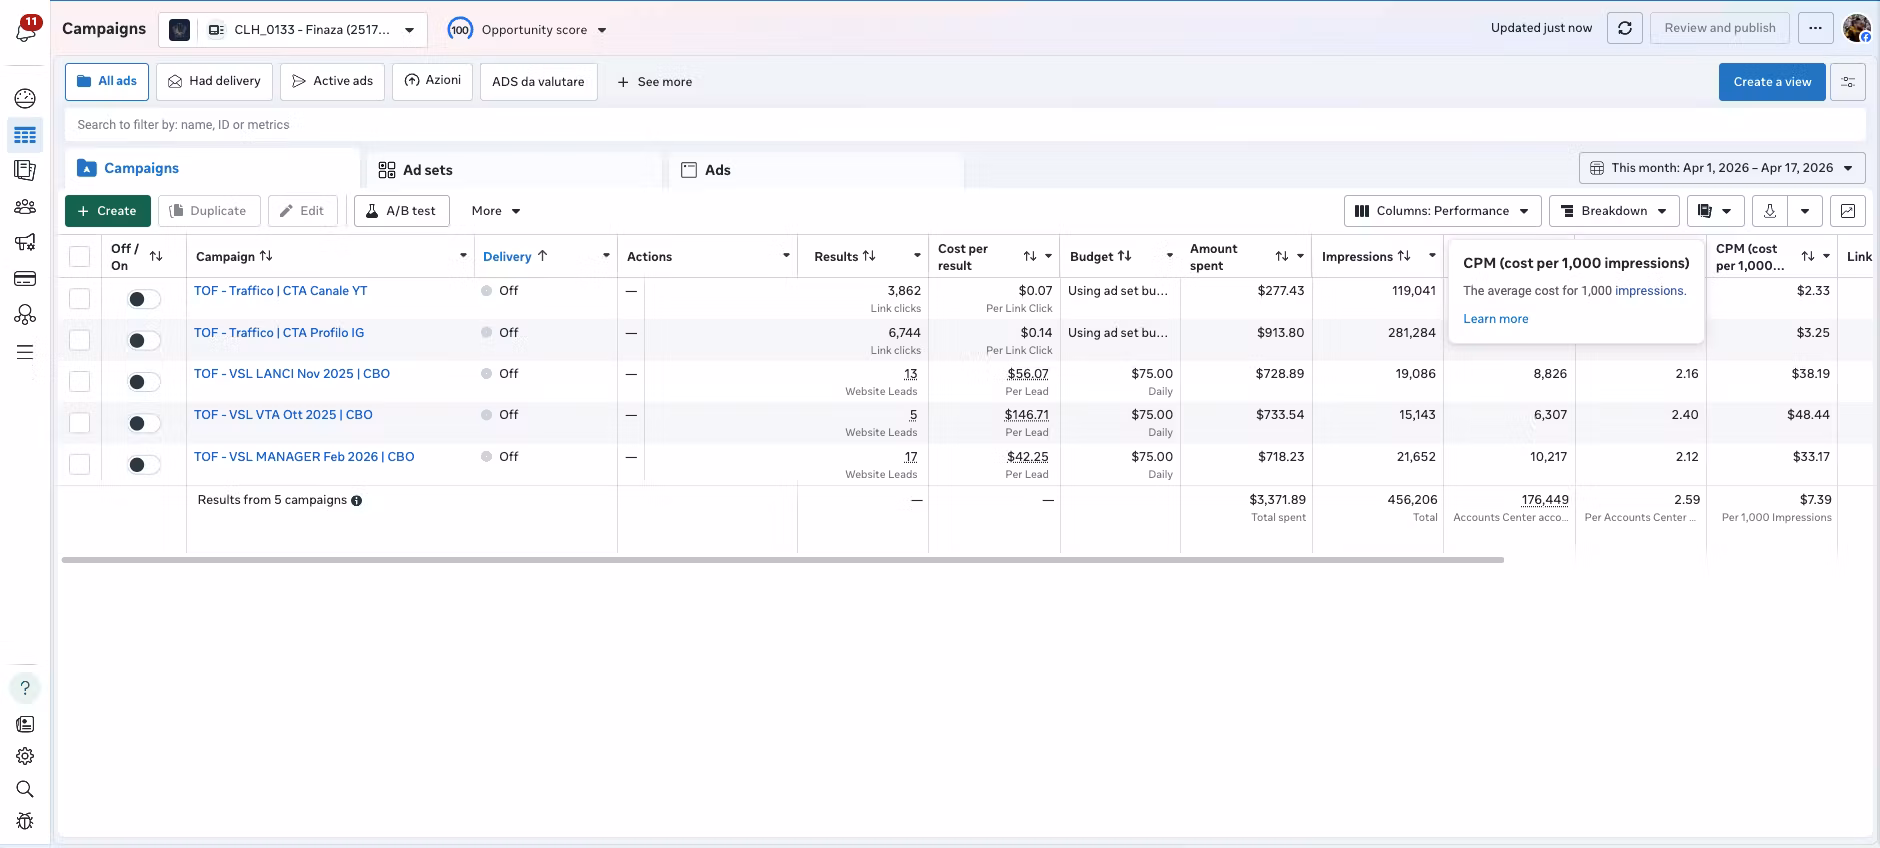Toggle on TOF - VSL LANCI Nov 2025 campaign
The image size is (1880, 848).
click(144, 382)
